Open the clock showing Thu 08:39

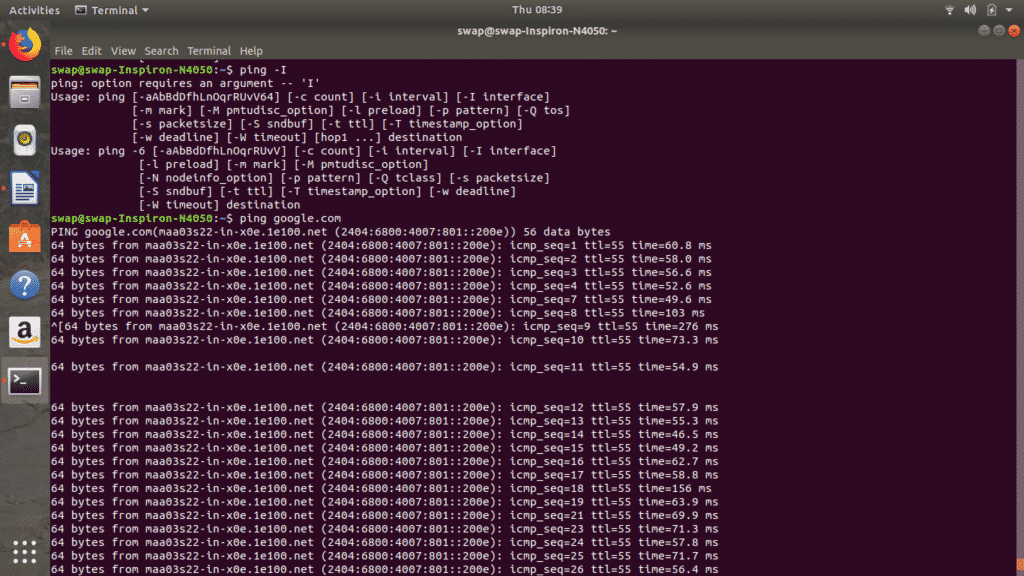click(x=537, y=10)
